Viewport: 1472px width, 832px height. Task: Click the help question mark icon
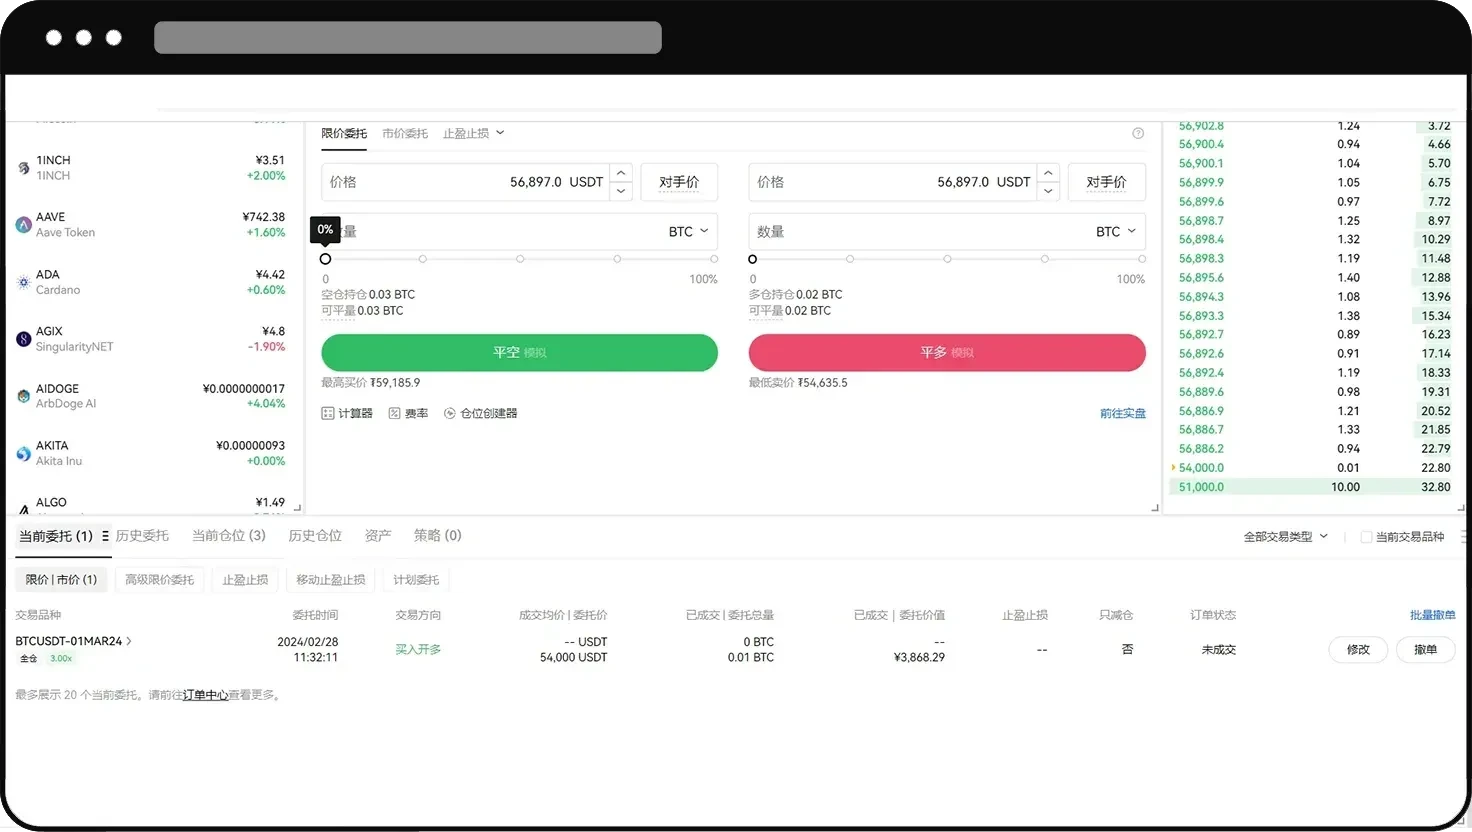click(x=1137, y=132)
